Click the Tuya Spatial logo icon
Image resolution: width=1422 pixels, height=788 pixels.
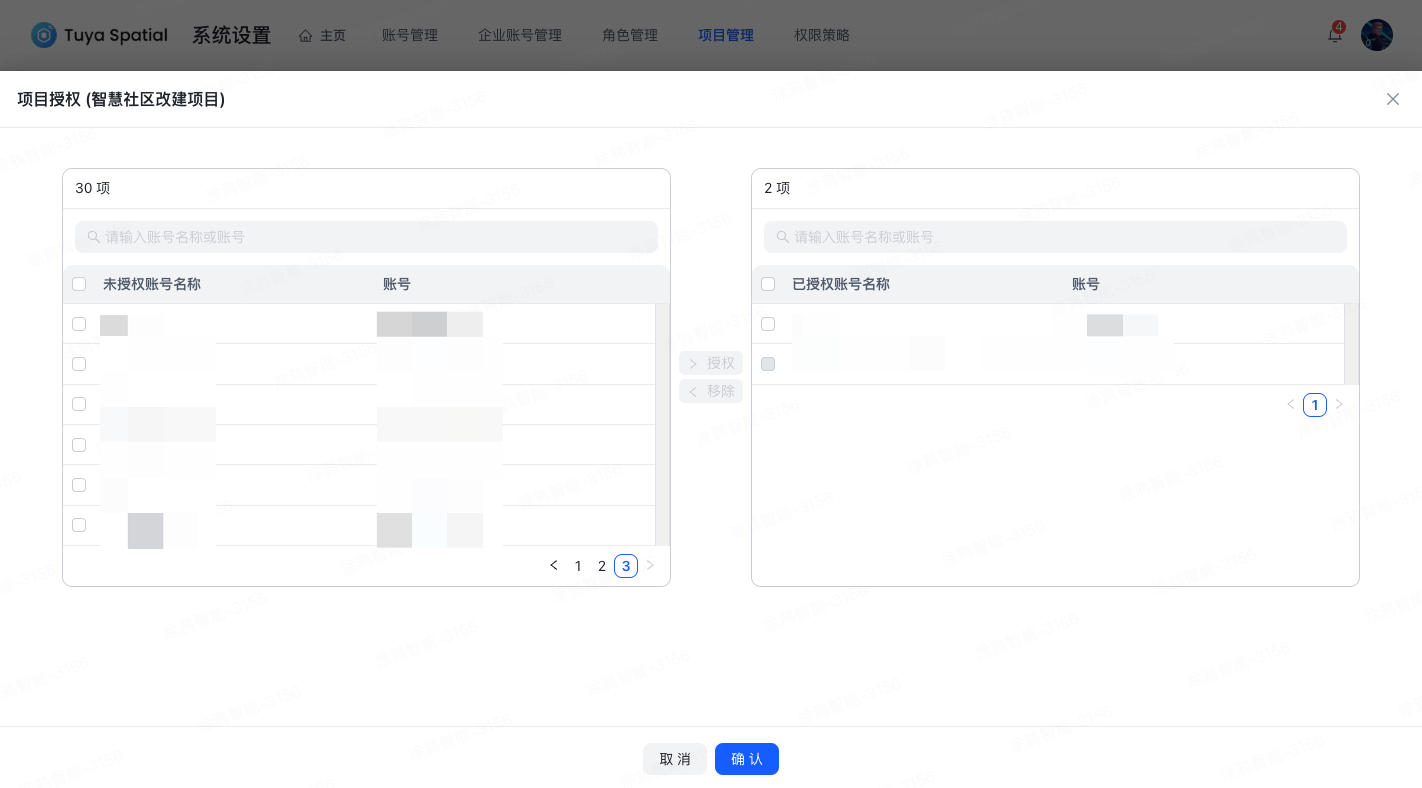pyautogui.click(x=44, y=35)
